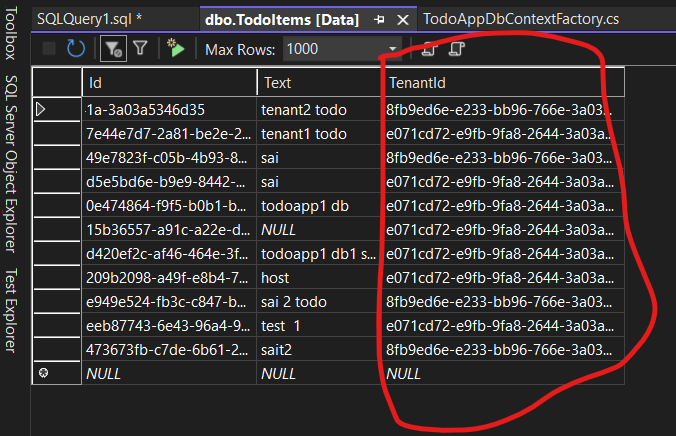Open the TodoAppDbContextFactory.cs tab

[521, 19]
